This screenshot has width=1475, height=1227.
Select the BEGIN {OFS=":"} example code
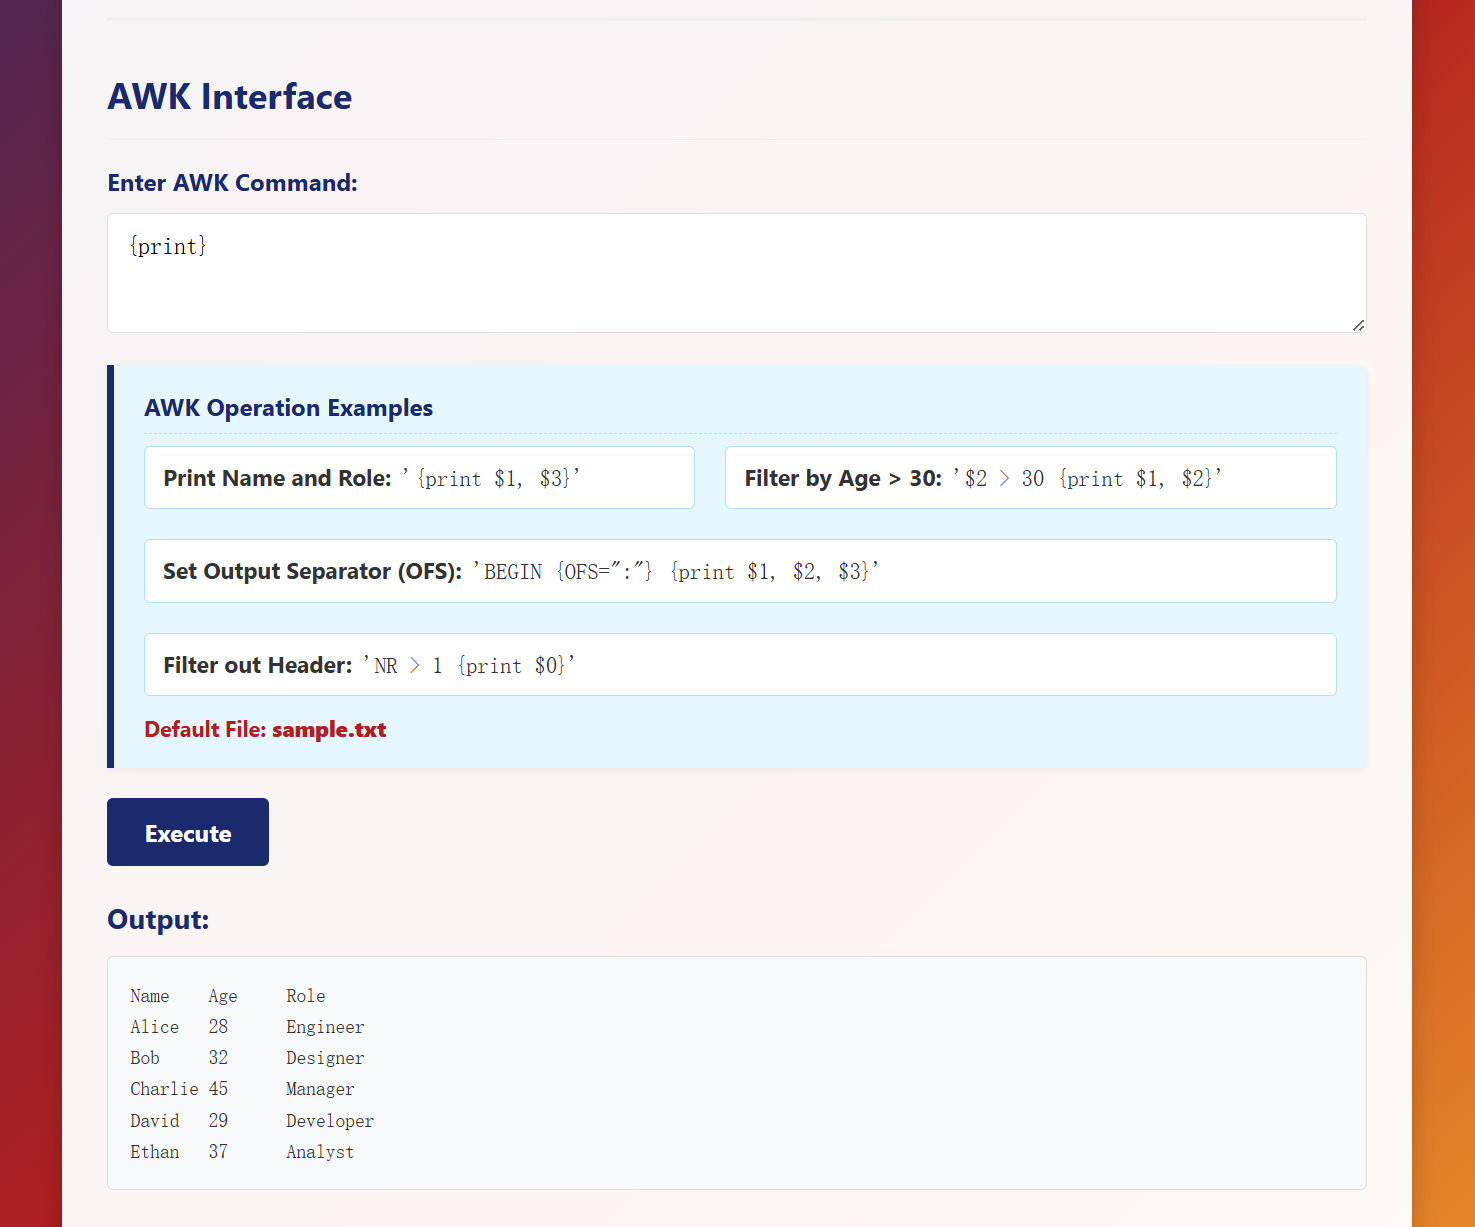[676, 571]
